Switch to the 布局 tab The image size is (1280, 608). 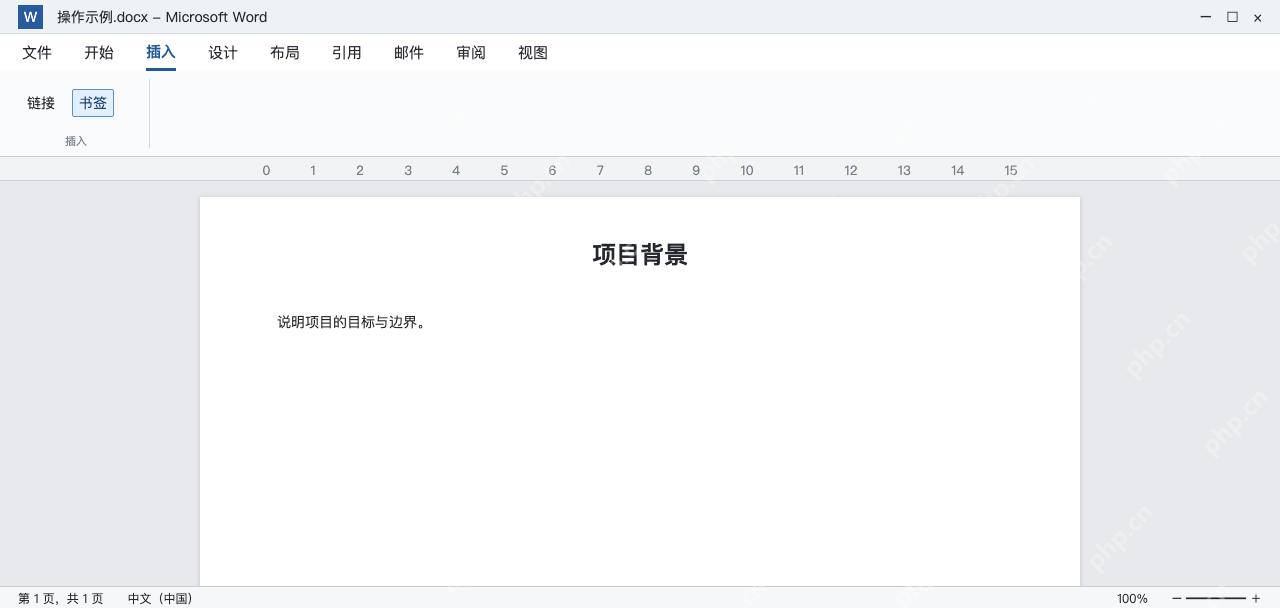pyautogui.click(x=285, y=53)
